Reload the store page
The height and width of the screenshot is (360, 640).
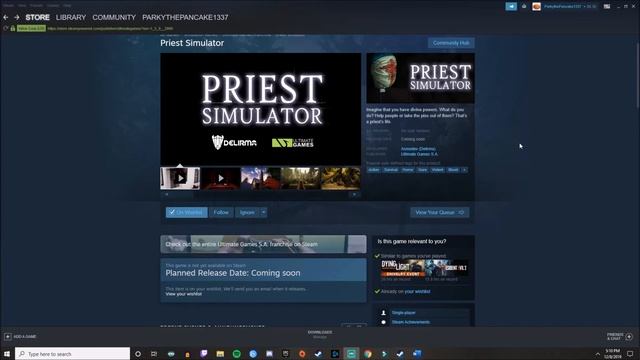pyautogui.click(x=5, y=29)
